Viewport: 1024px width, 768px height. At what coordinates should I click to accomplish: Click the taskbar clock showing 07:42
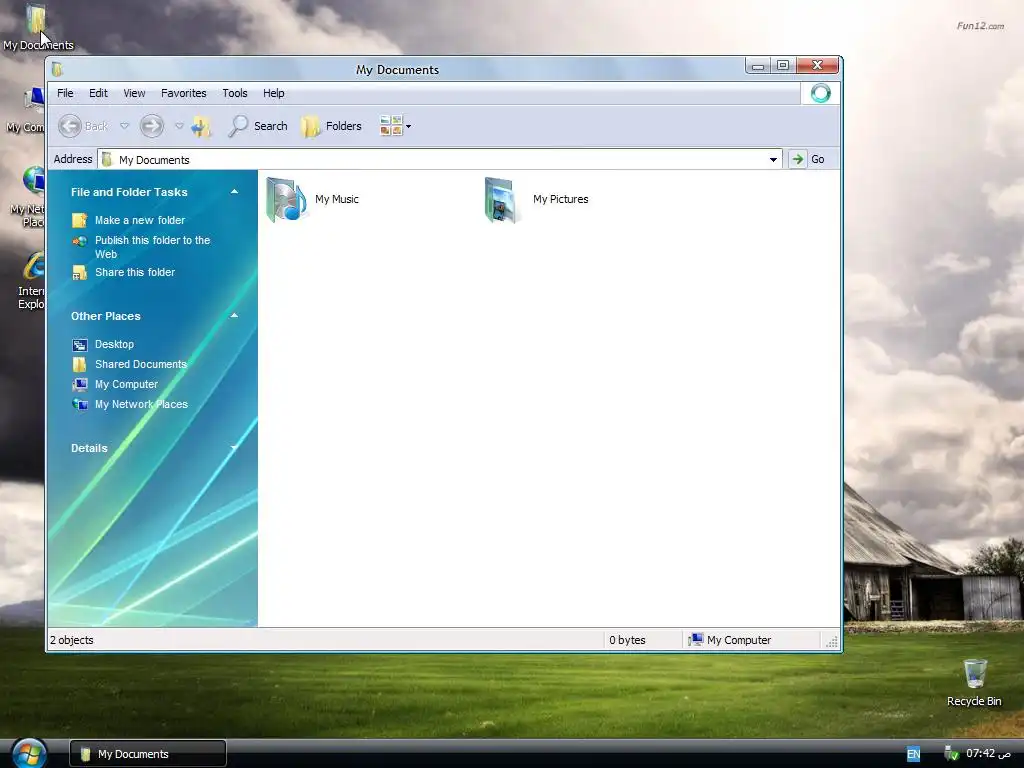tap(988, 754)
